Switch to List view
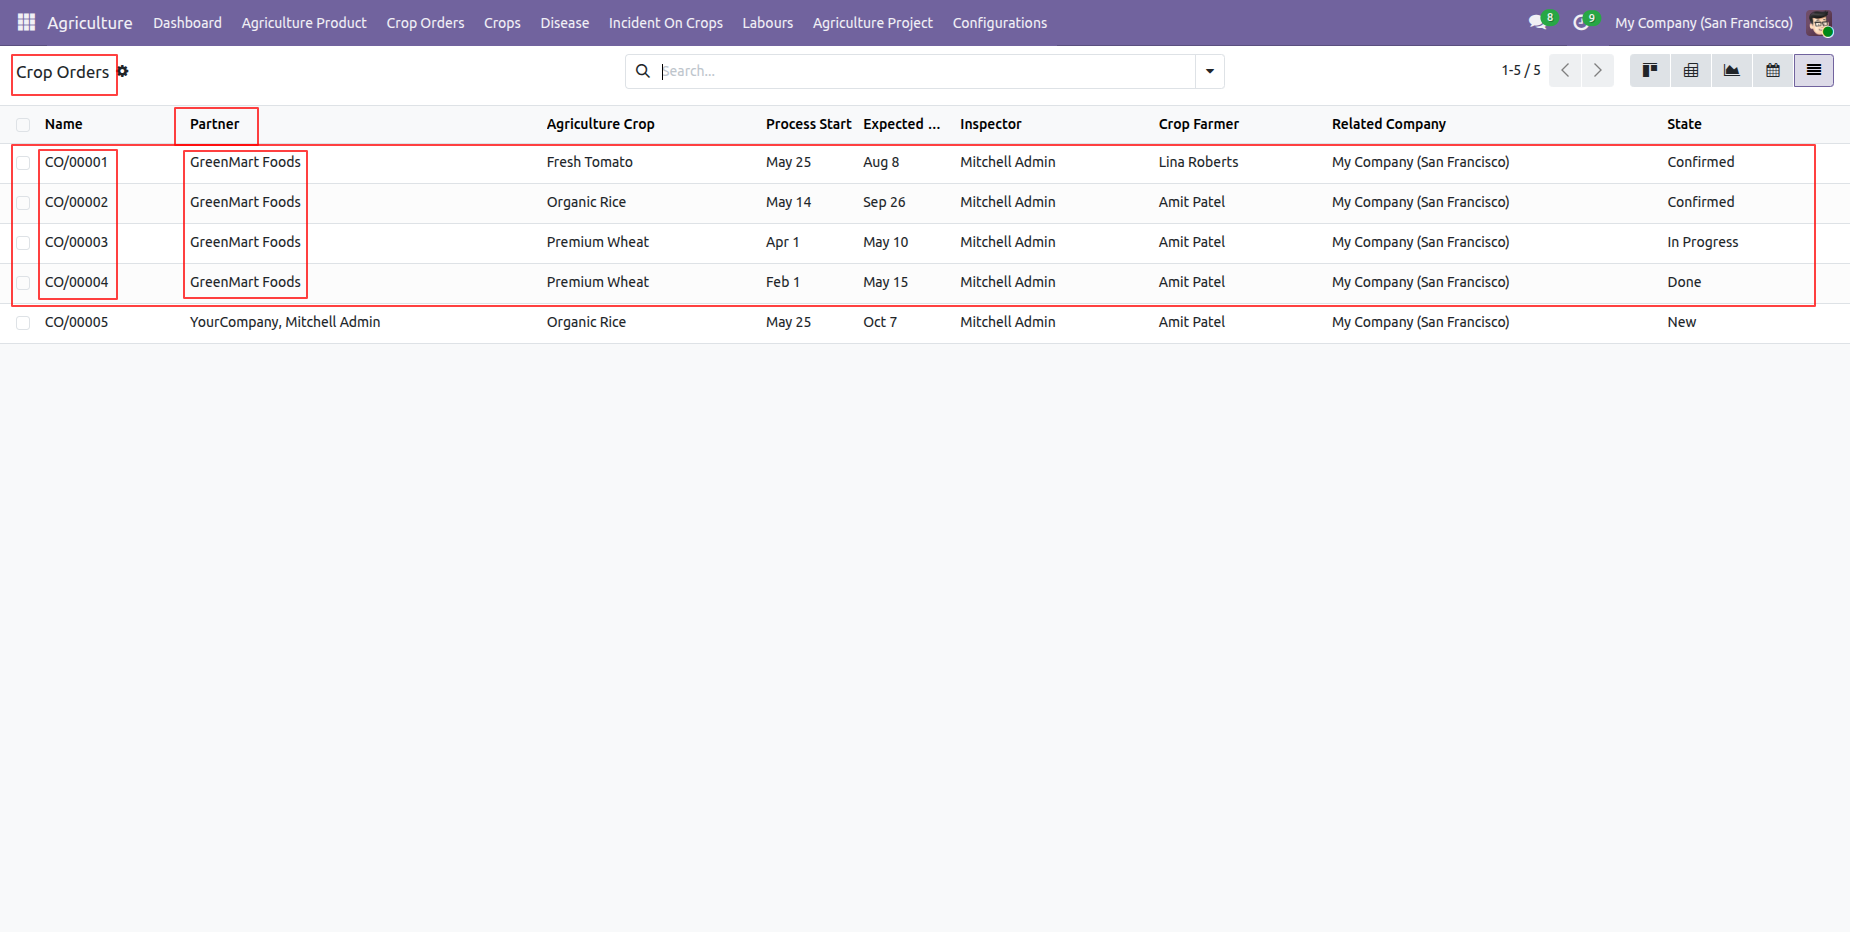 (1814, 70)
